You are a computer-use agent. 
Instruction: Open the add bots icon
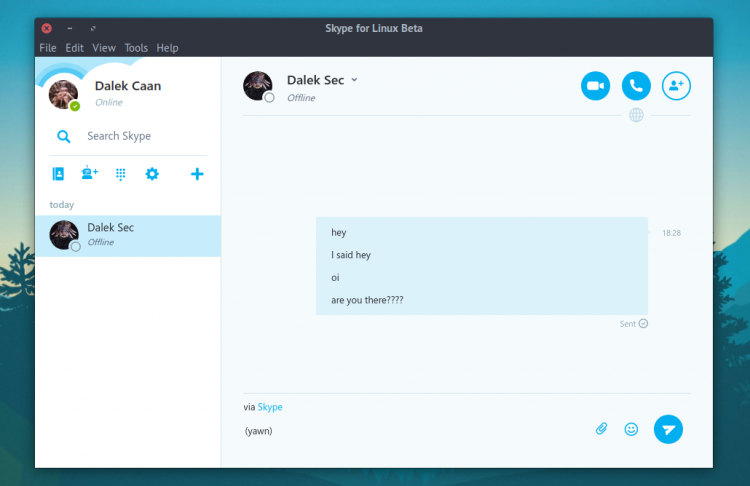click(89, 174)
